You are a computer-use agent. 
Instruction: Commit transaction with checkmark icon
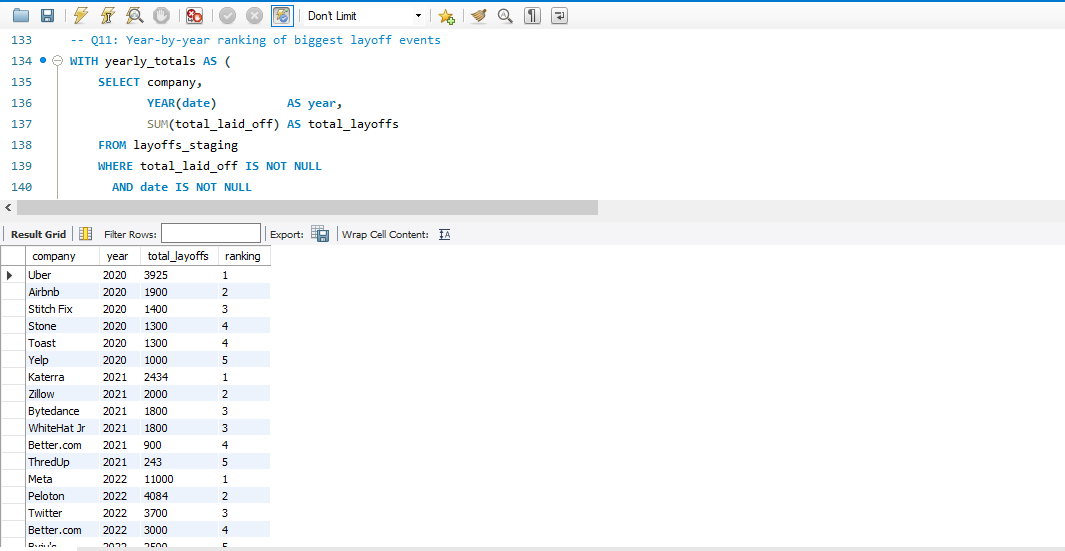[x=228, y=16]
